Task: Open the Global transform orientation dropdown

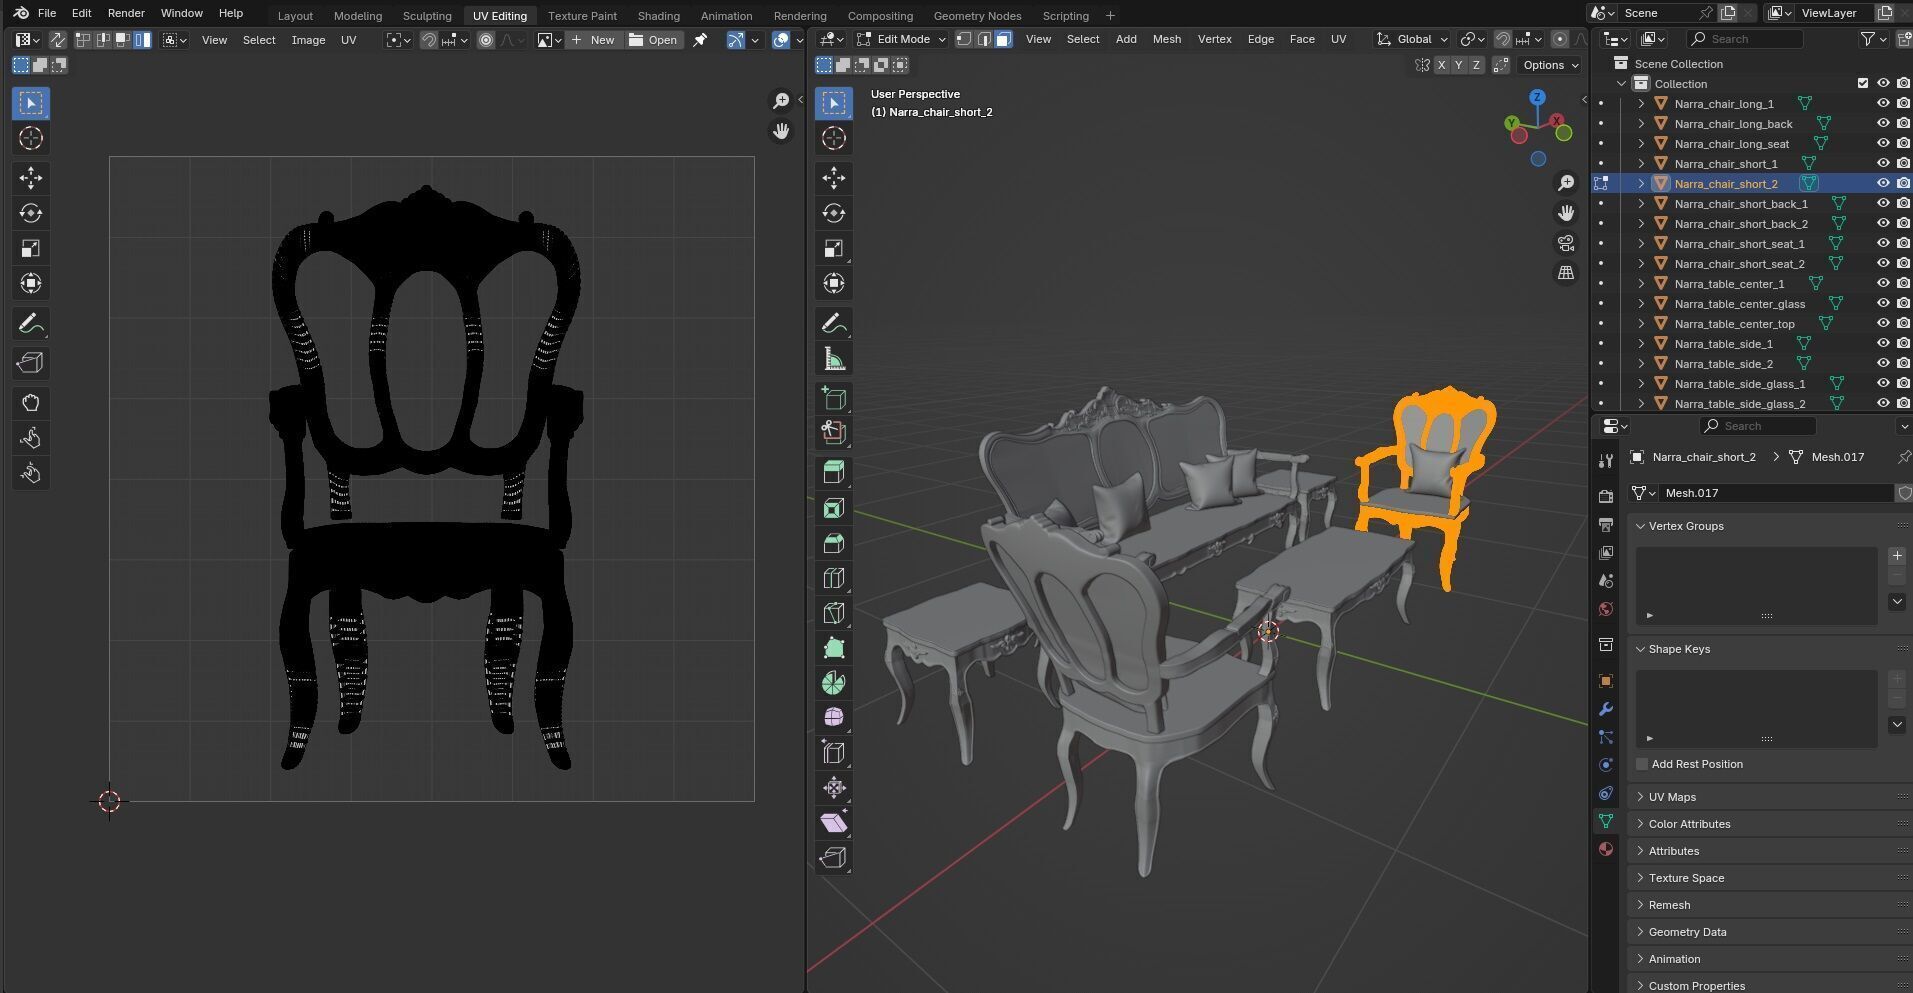Action: [1413, 39]
